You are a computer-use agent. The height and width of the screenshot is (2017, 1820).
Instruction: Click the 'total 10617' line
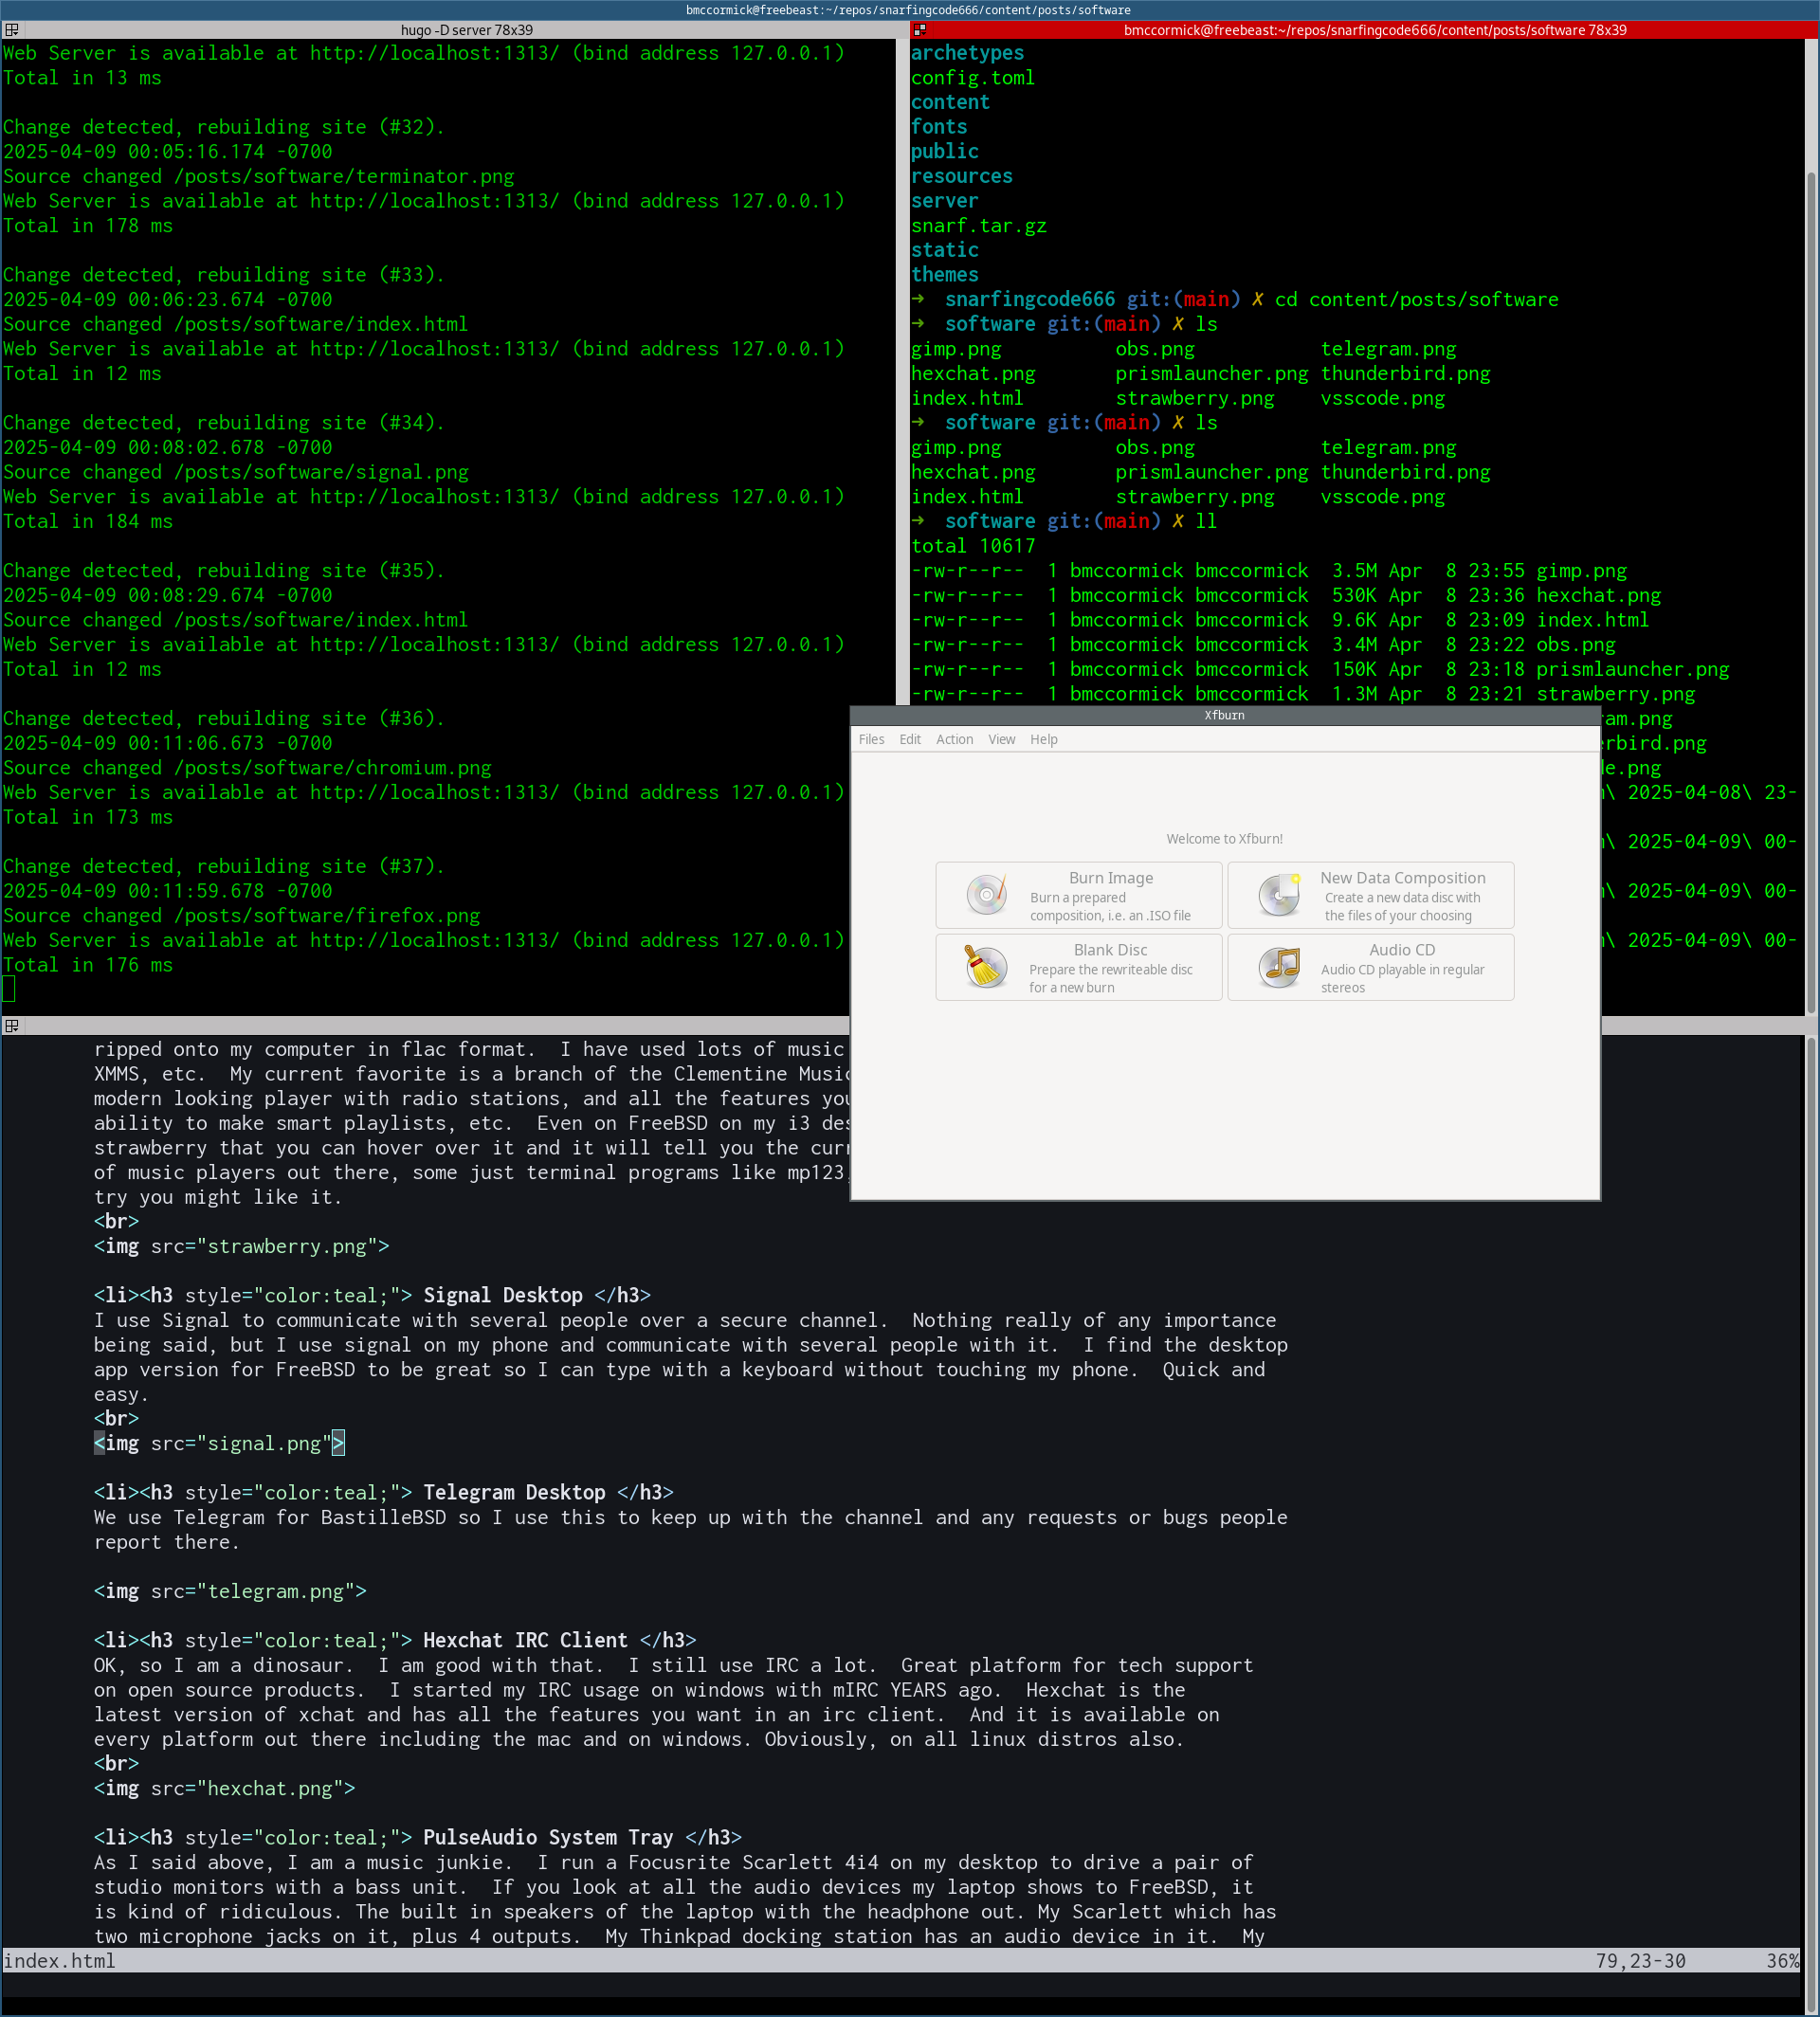[972, 546]
